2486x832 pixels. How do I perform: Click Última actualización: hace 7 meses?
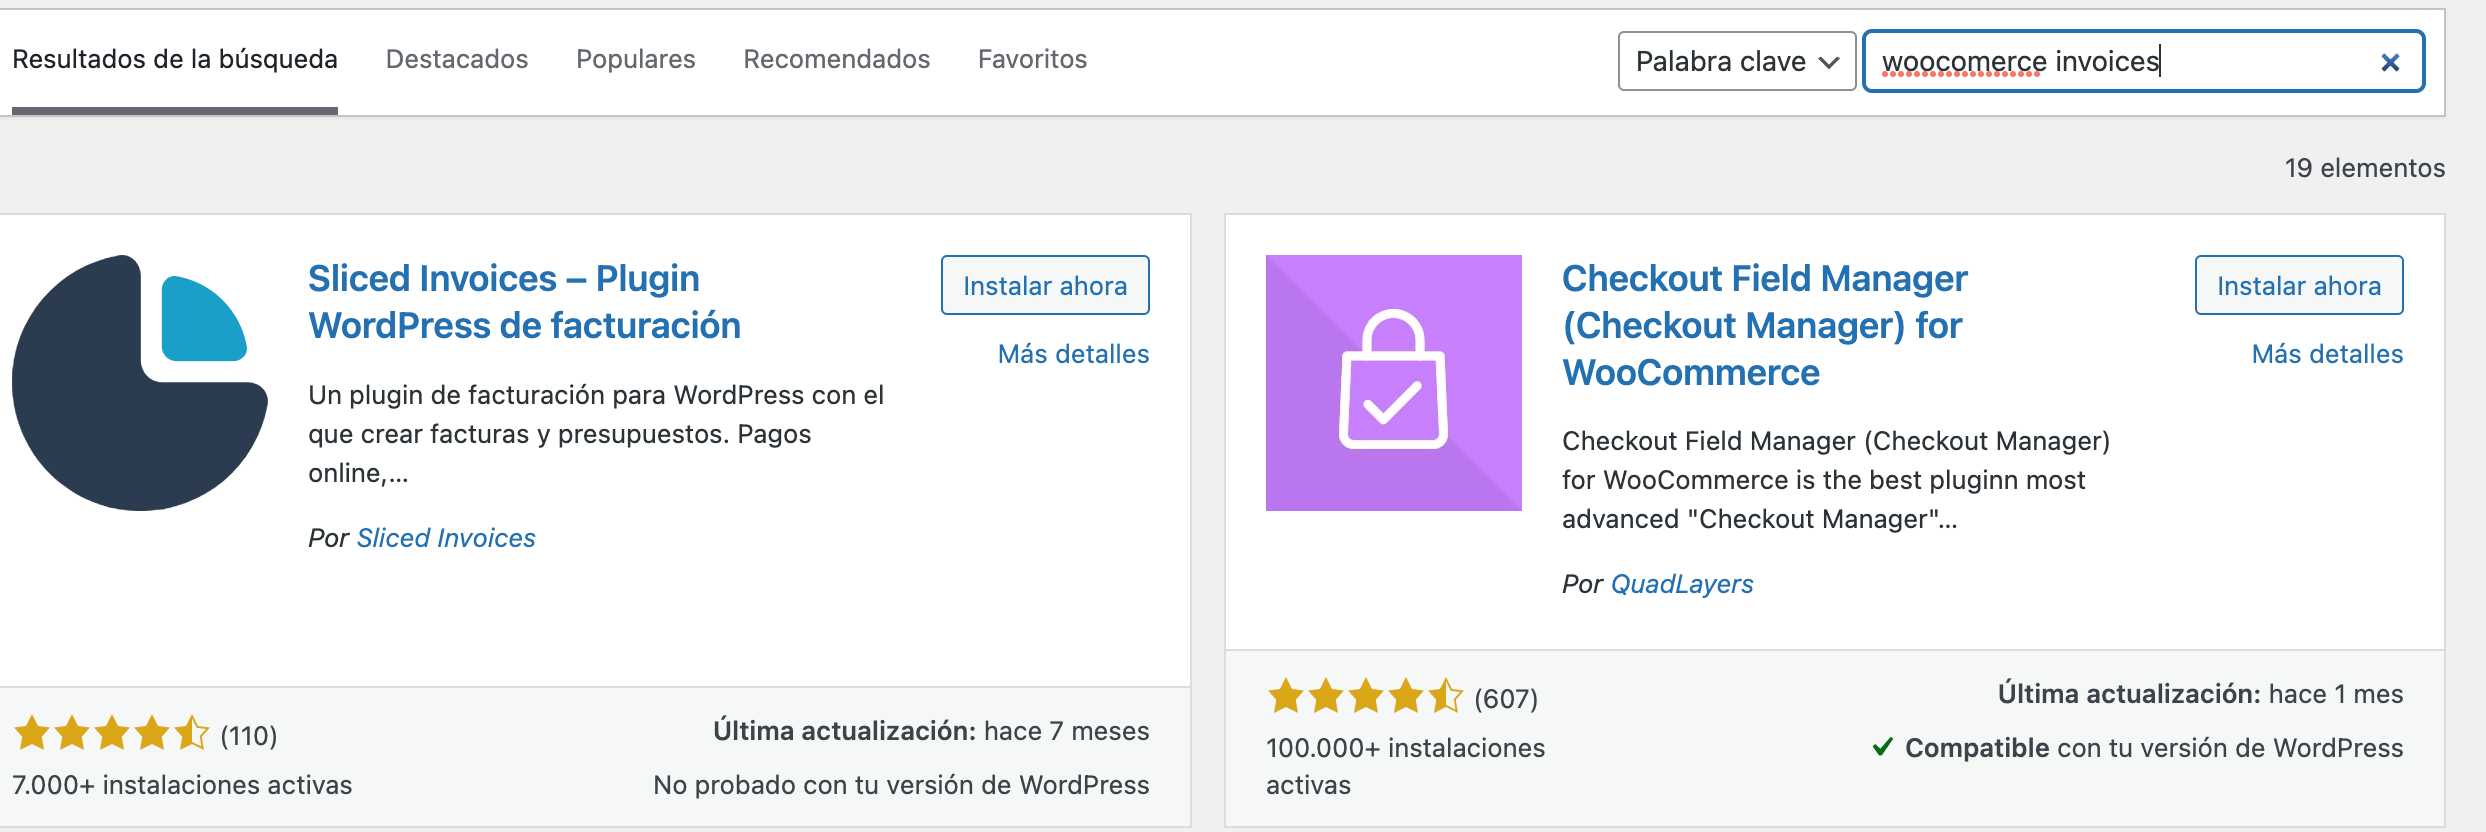[931, 731]
